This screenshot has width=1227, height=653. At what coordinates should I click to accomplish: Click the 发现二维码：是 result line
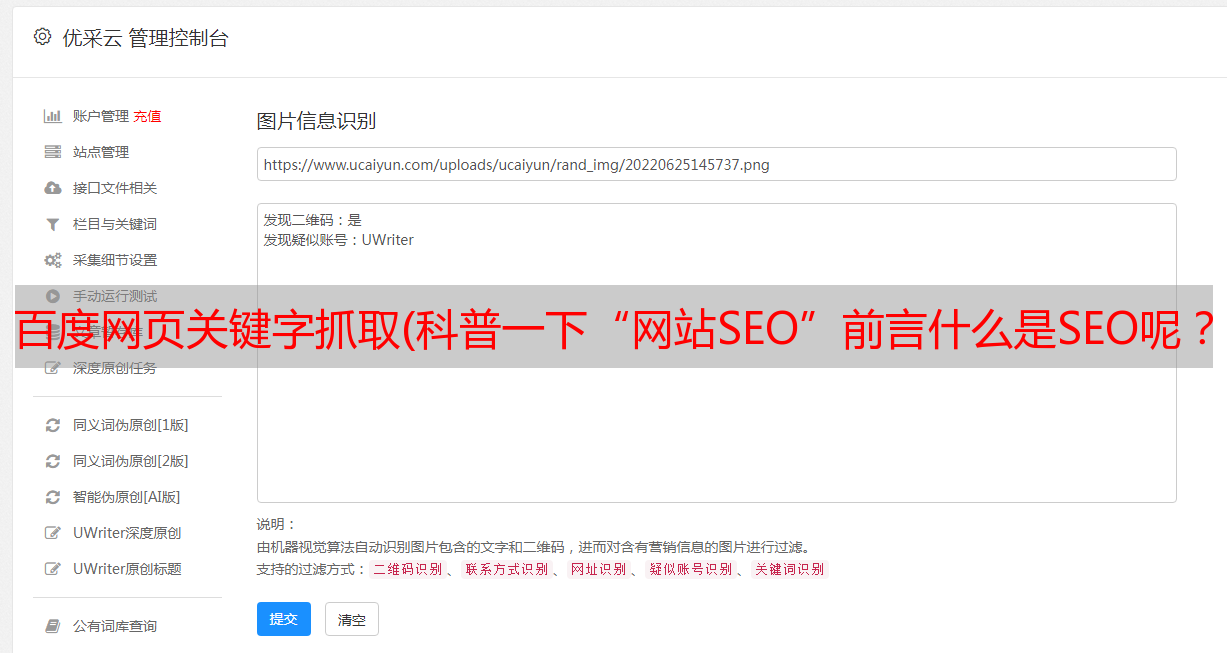313,220
